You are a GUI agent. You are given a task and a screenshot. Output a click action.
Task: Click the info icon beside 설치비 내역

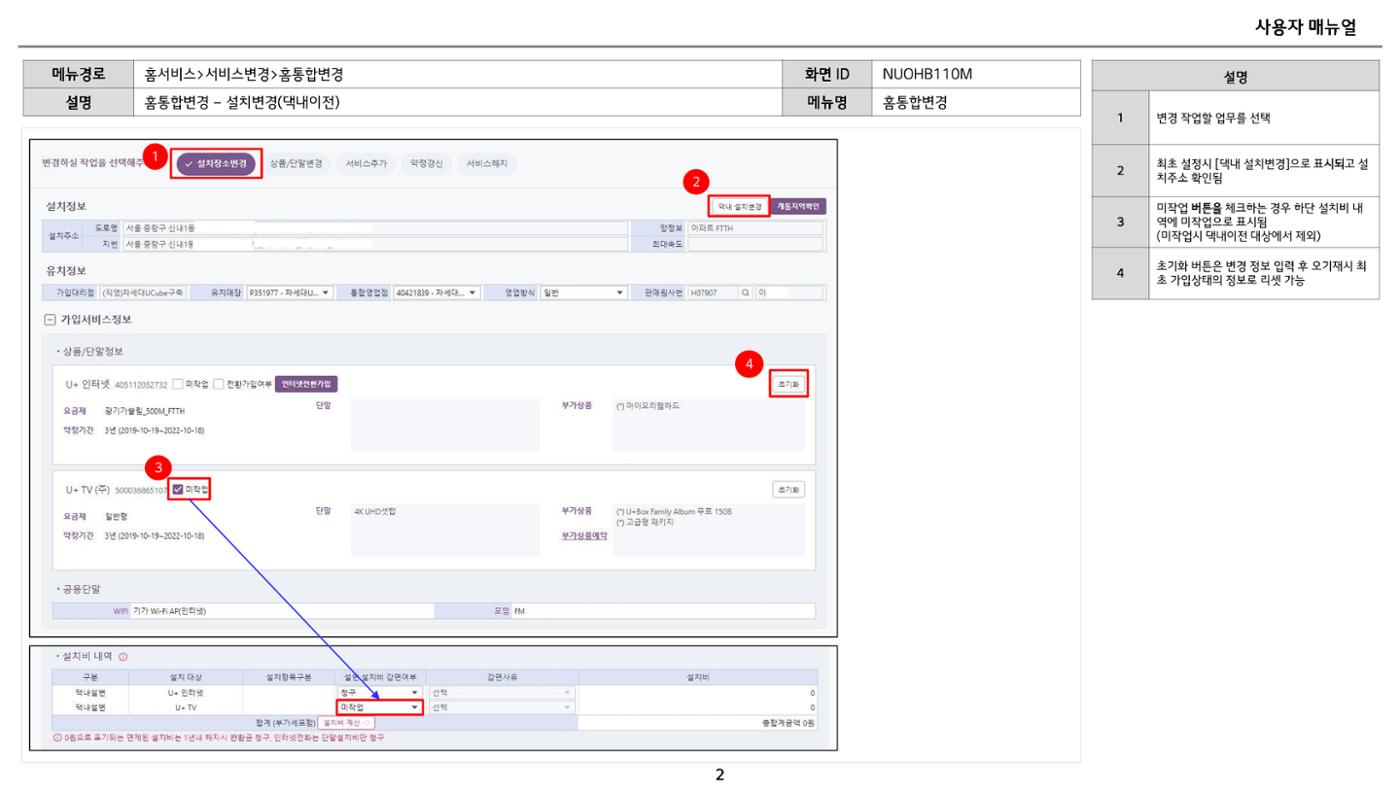[x=123, y=656]
